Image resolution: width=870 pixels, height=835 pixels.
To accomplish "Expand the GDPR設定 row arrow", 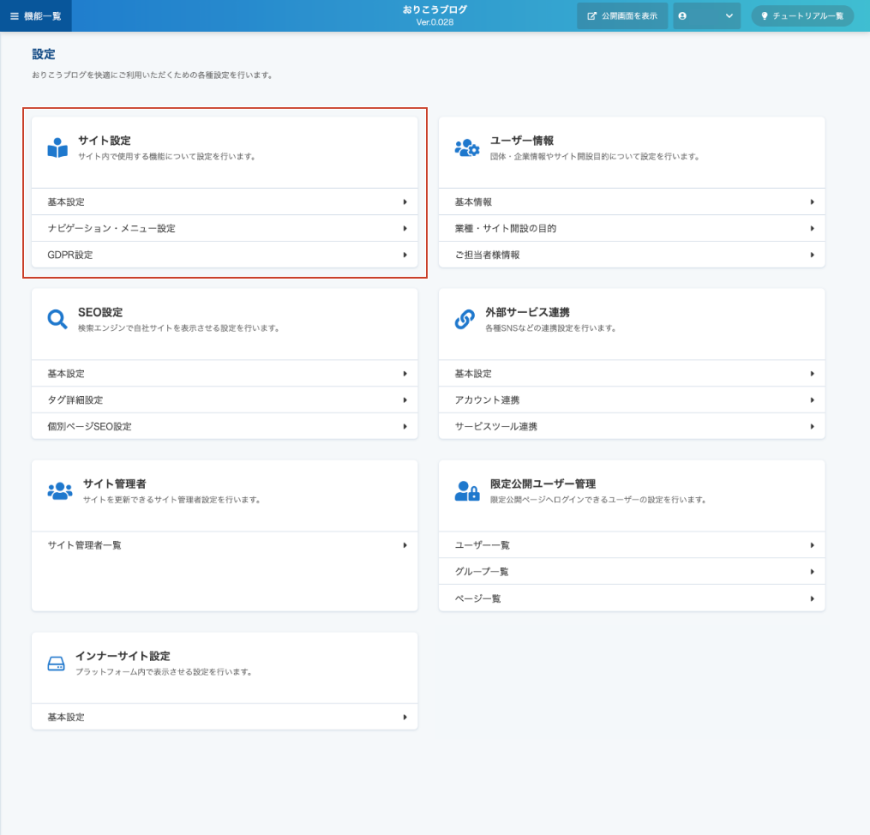I will pyautogui.click(x=405, y=255).
